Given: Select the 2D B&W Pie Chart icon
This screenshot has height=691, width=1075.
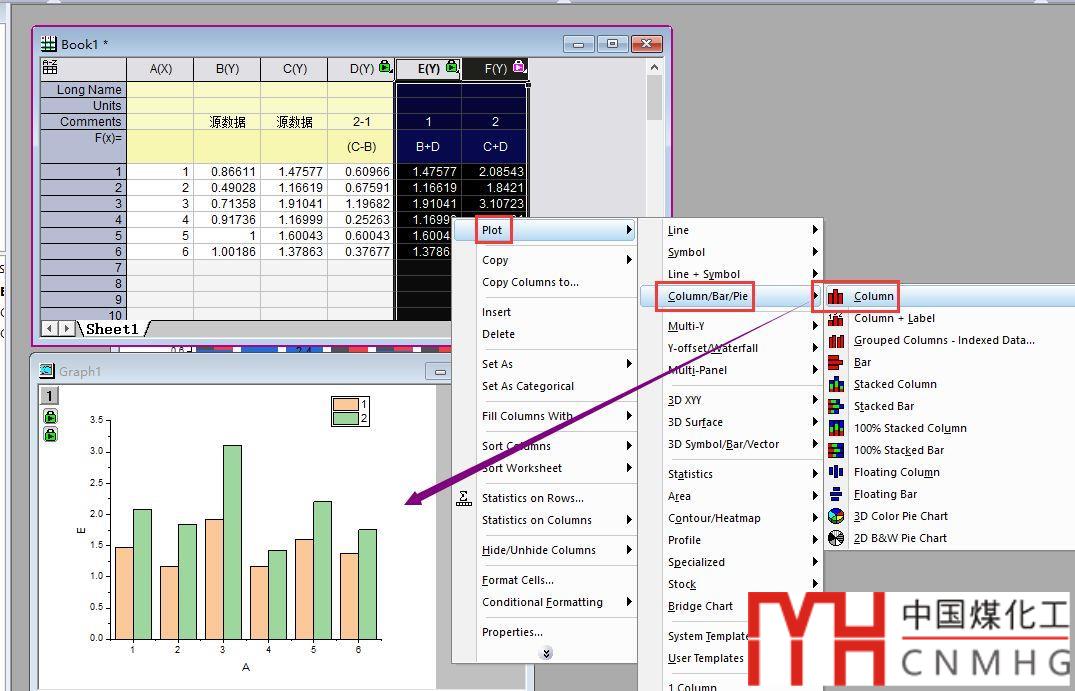Looking at the screenshot, I should coord(835,537).
